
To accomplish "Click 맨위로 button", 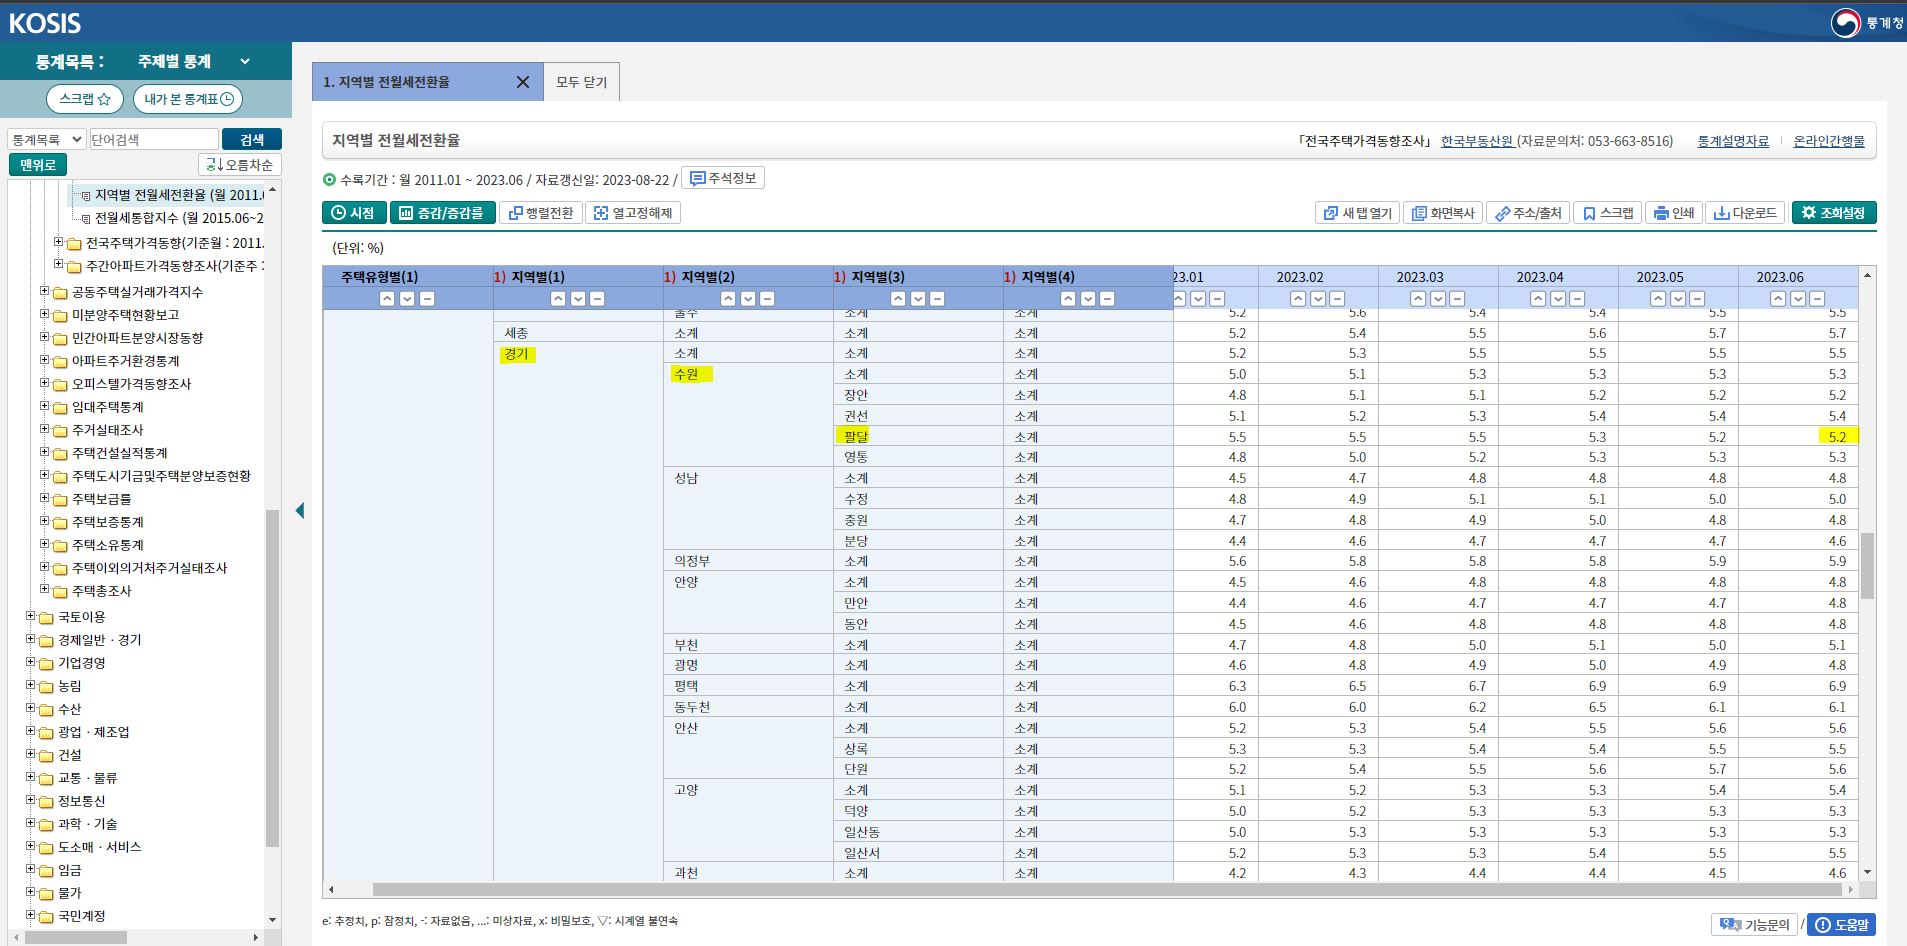I will click(38, 165).
